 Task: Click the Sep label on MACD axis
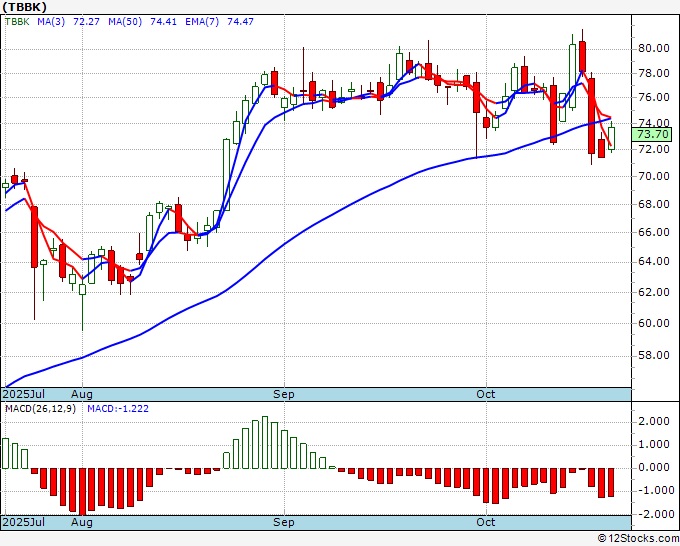284,522
